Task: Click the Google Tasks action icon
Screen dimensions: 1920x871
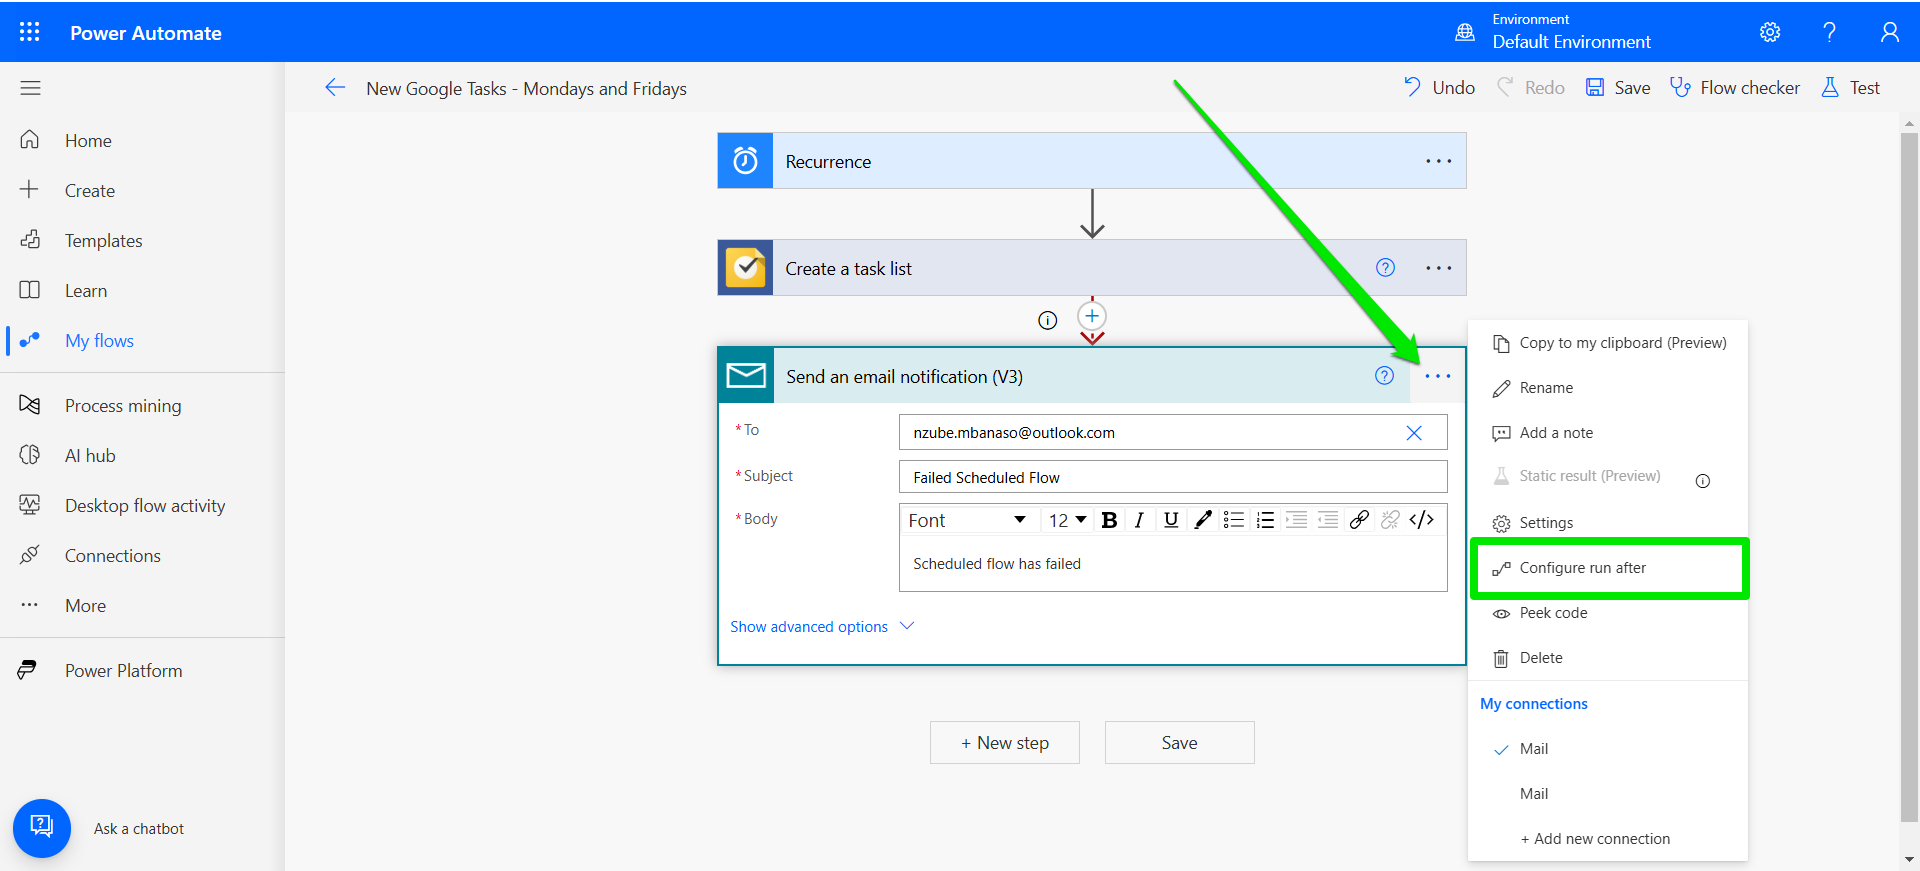Action: coord(745,268)
